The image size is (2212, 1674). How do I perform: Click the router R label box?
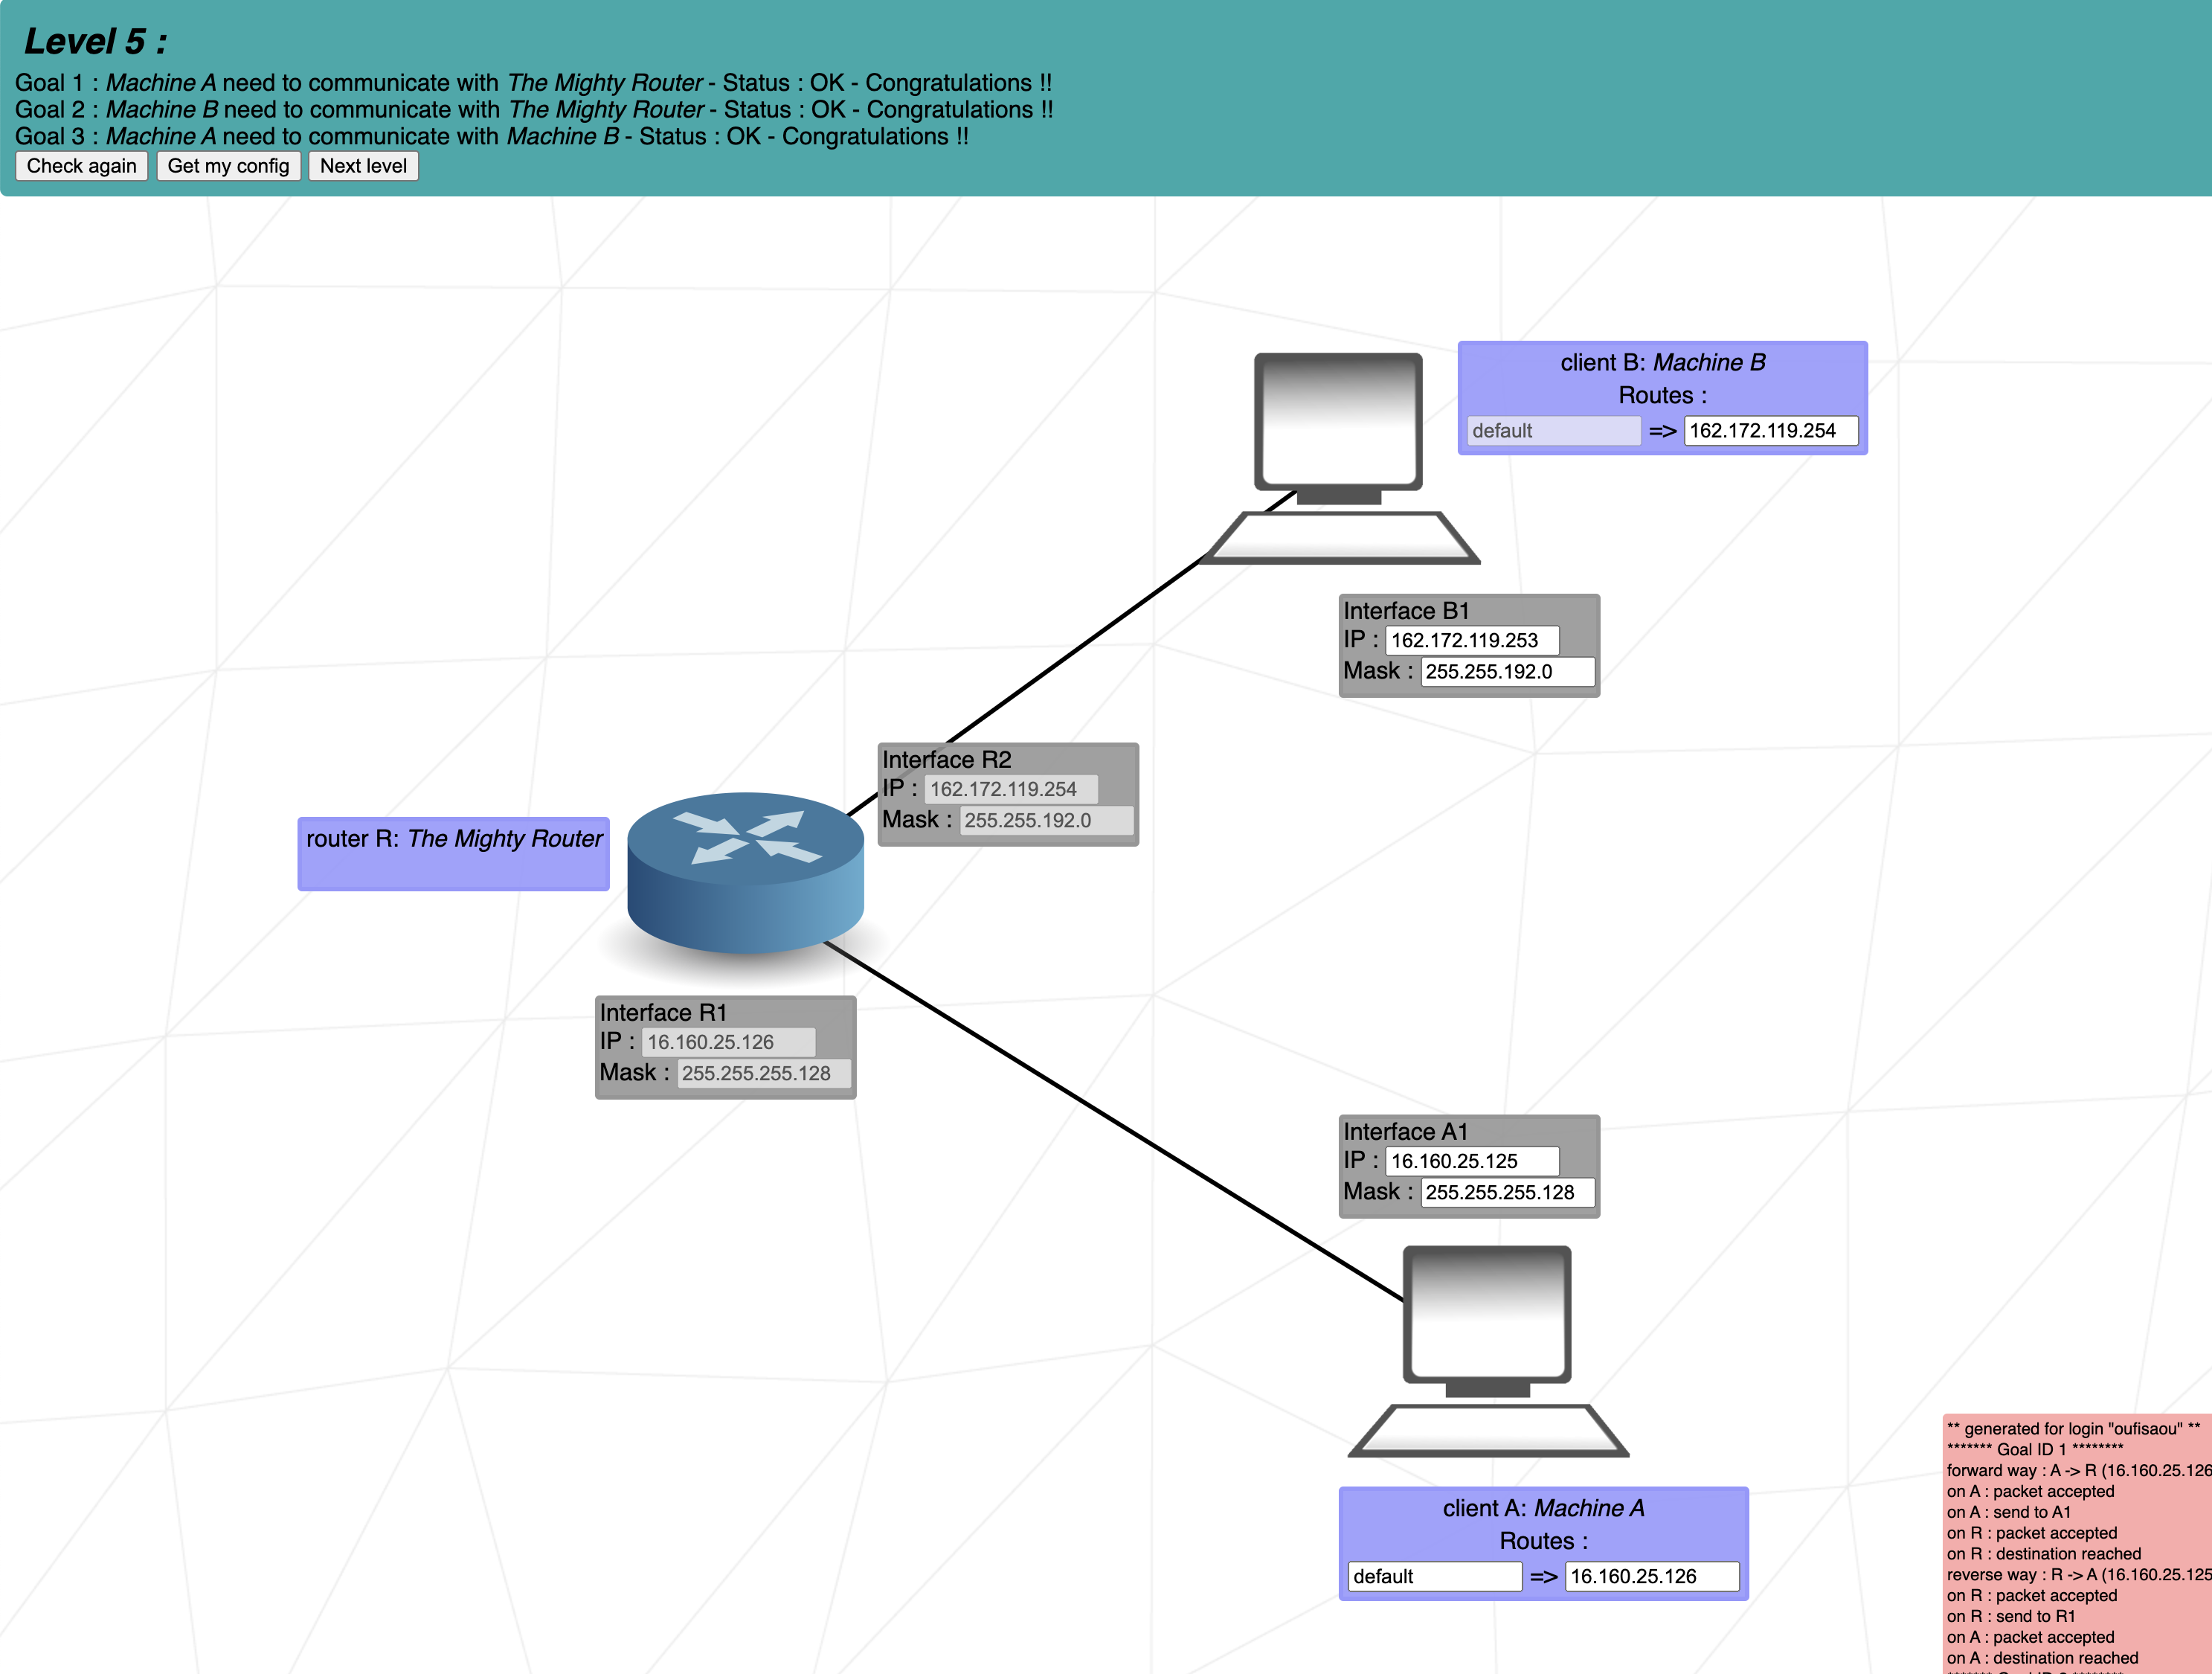coord(453,854)
